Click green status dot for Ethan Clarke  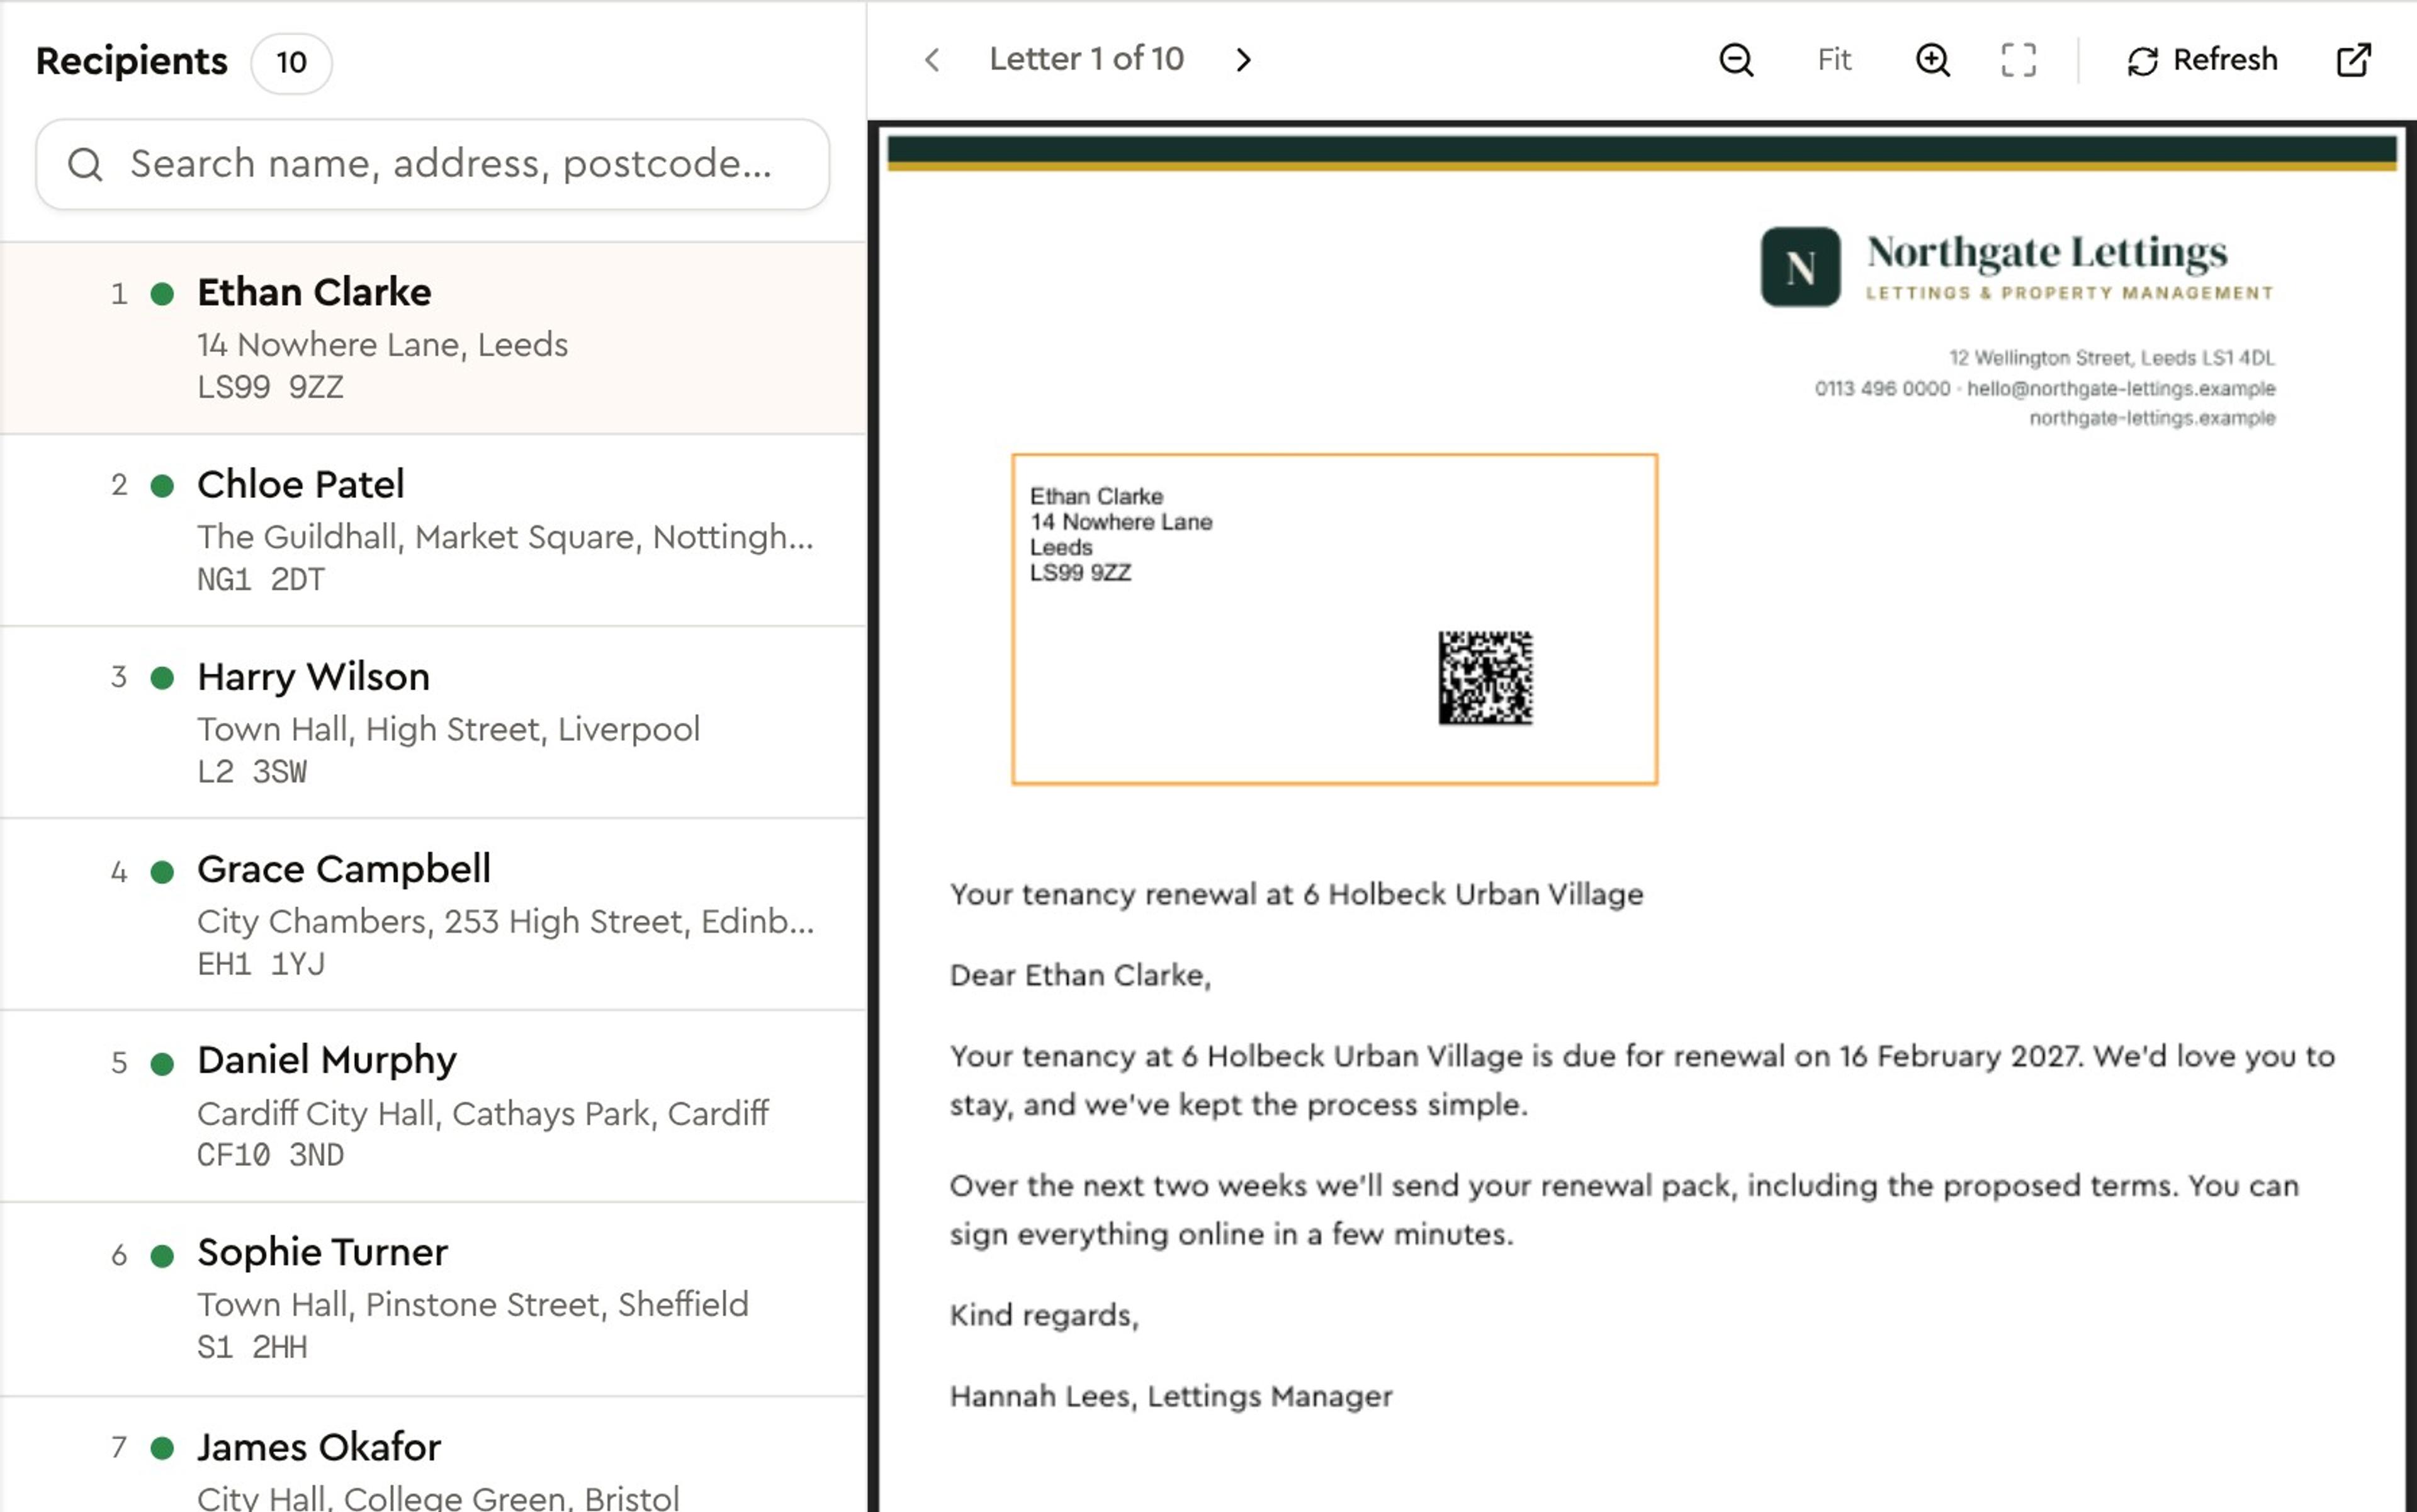pos(162,294)
